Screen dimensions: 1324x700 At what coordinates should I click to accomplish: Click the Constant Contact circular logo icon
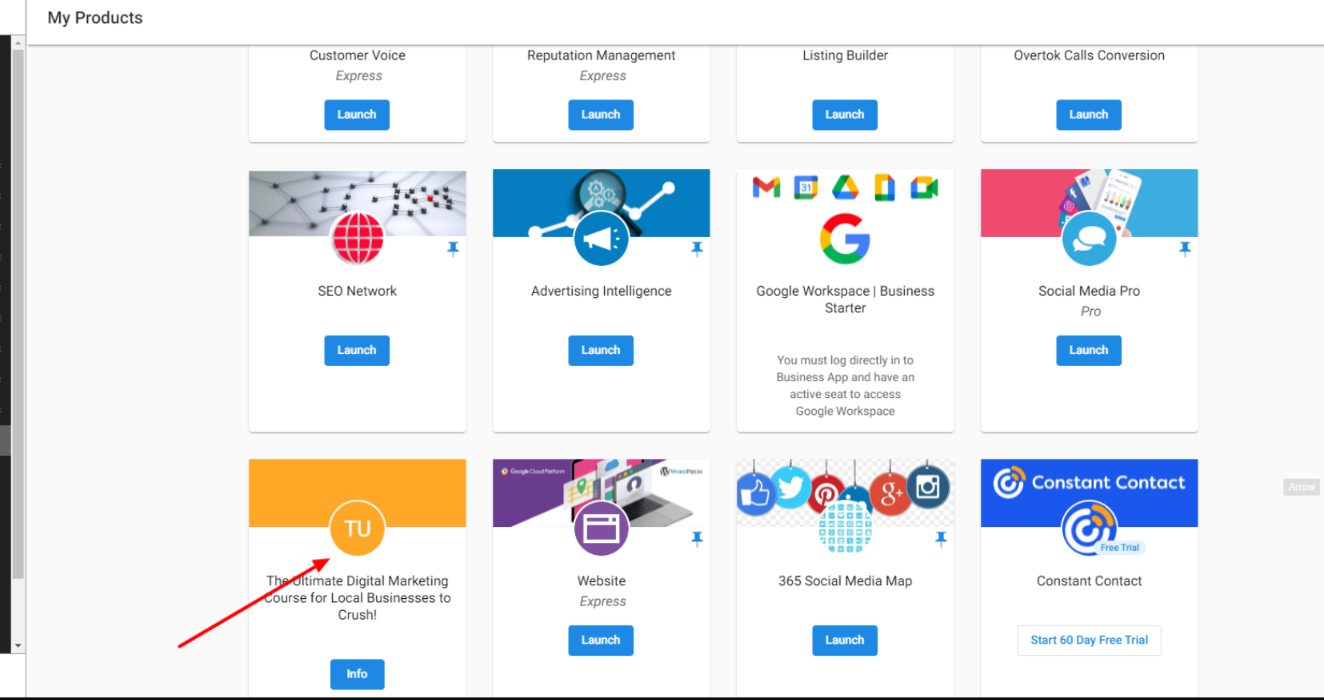[1089, 528]
